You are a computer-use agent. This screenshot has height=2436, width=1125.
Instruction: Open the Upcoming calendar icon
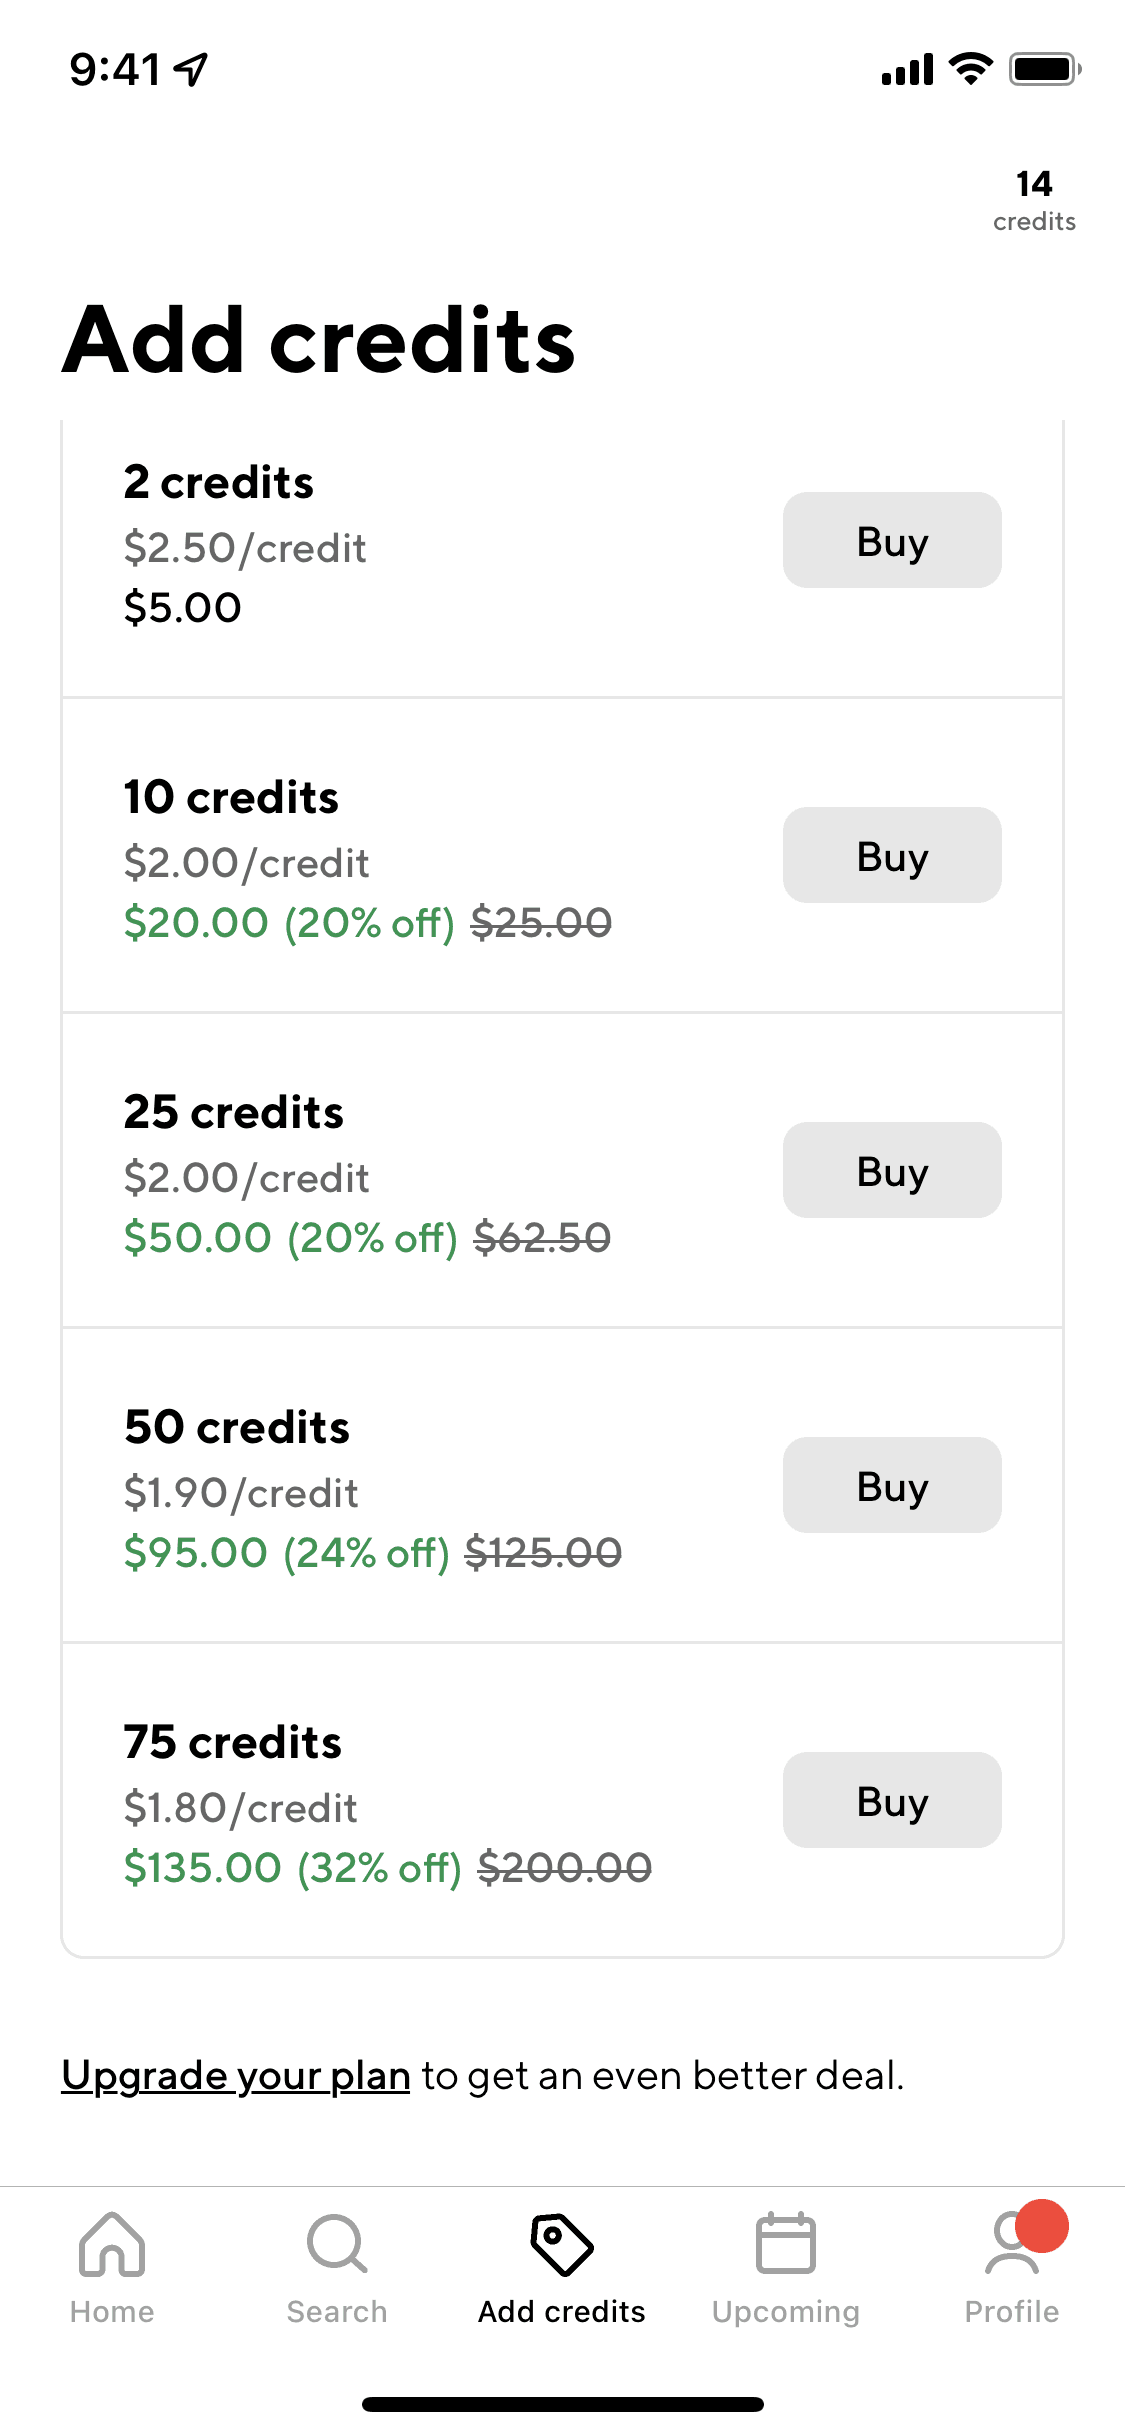[x=786, y=2244]
